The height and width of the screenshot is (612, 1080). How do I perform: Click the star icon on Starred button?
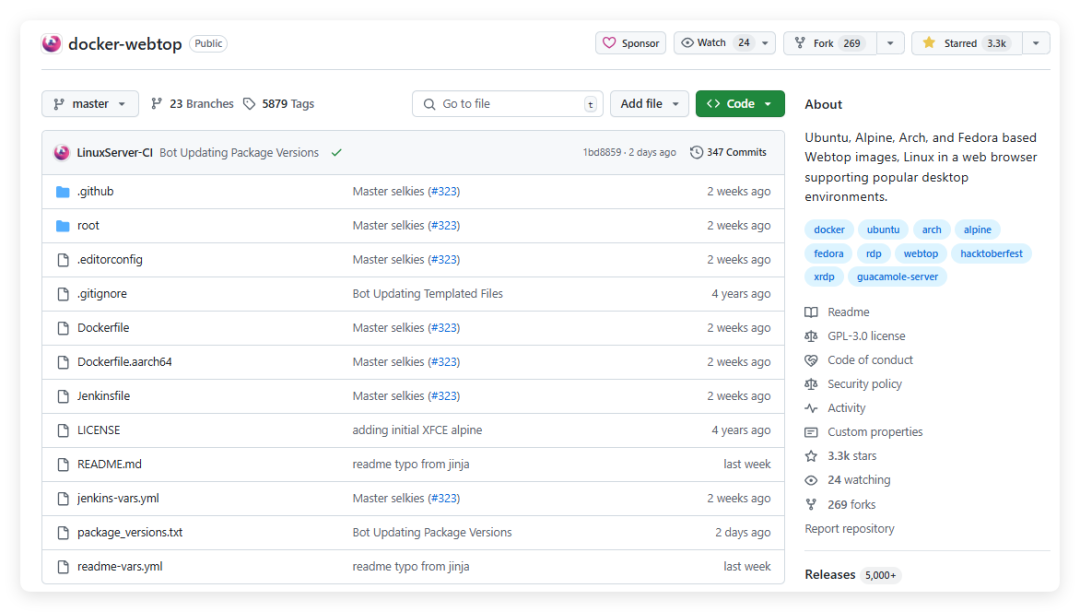(x=928, y=43)
